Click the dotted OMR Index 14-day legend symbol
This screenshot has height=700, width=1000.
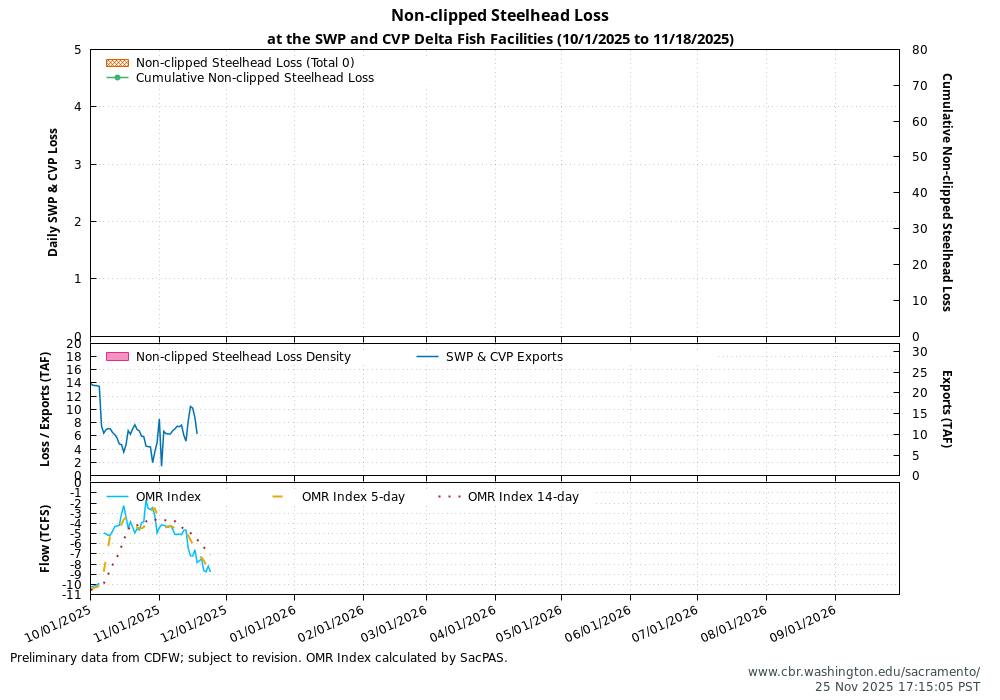click(x=450, y=496)
